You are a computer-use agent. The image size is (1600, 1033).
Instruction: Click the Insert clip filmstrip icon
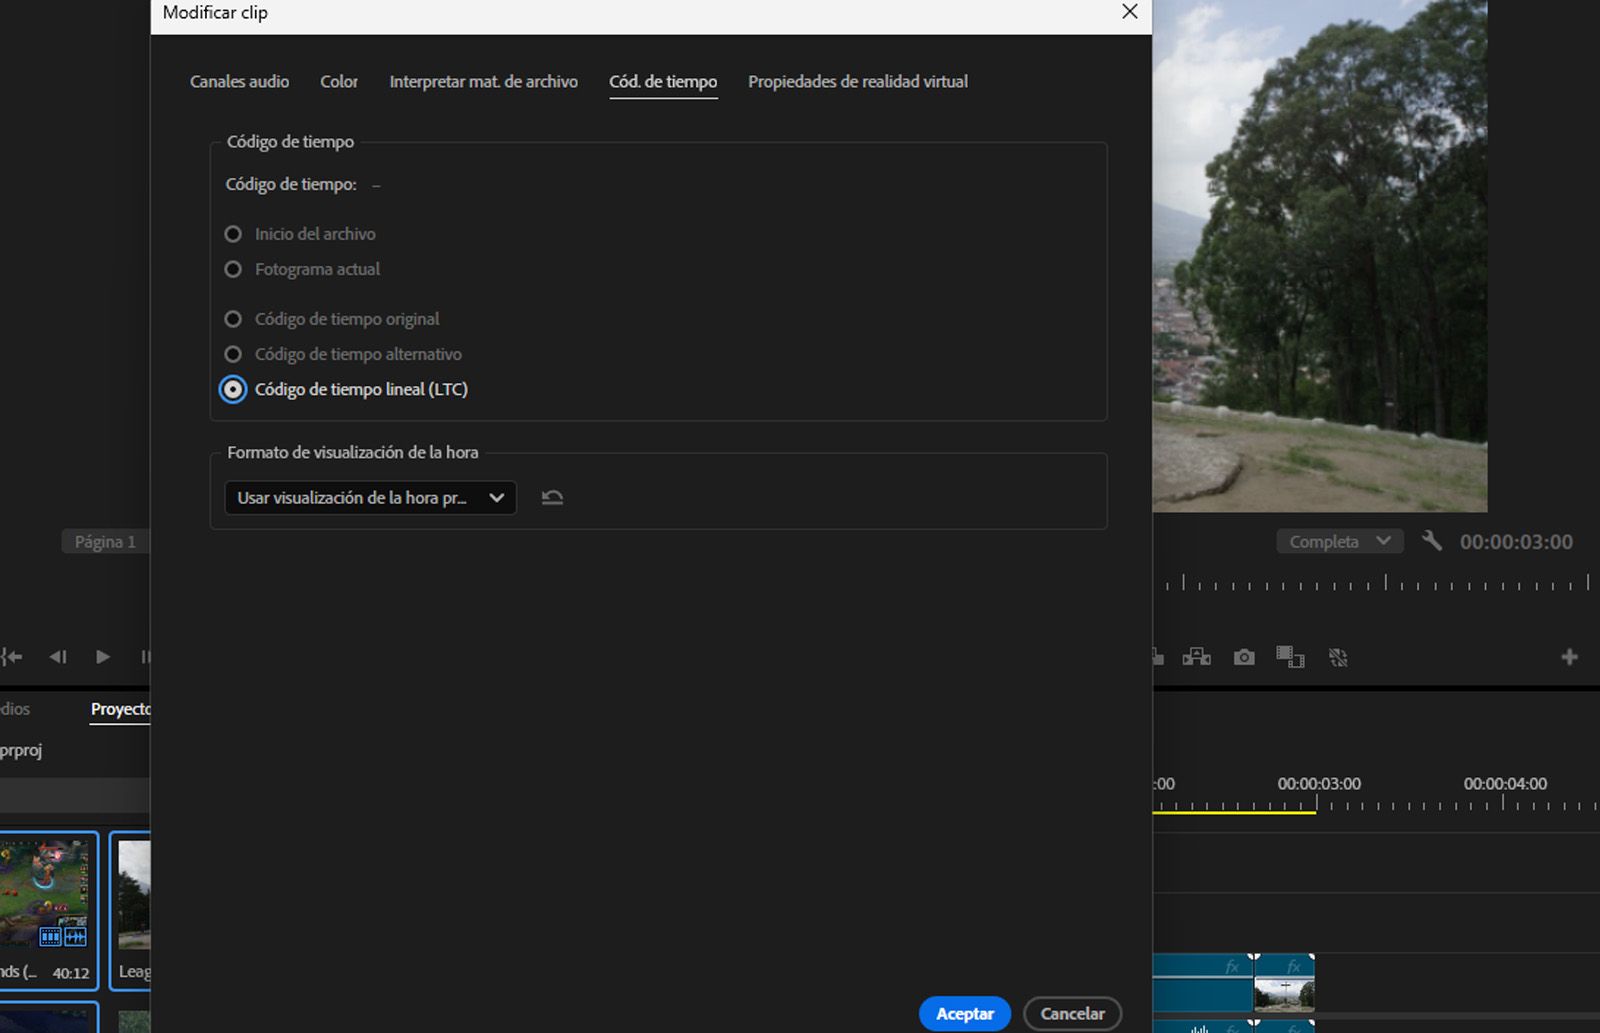[x=1197, y=657]
